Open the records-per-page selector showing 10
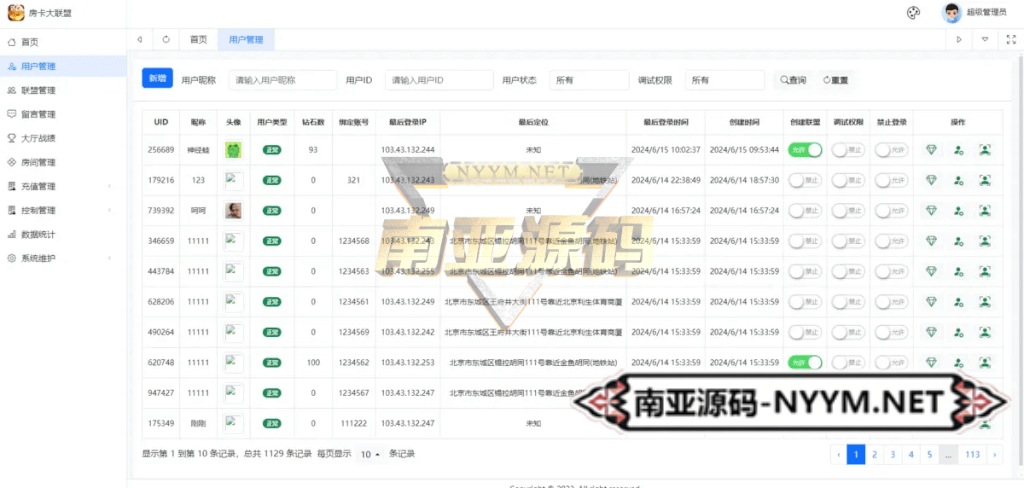 coord(369,454)
